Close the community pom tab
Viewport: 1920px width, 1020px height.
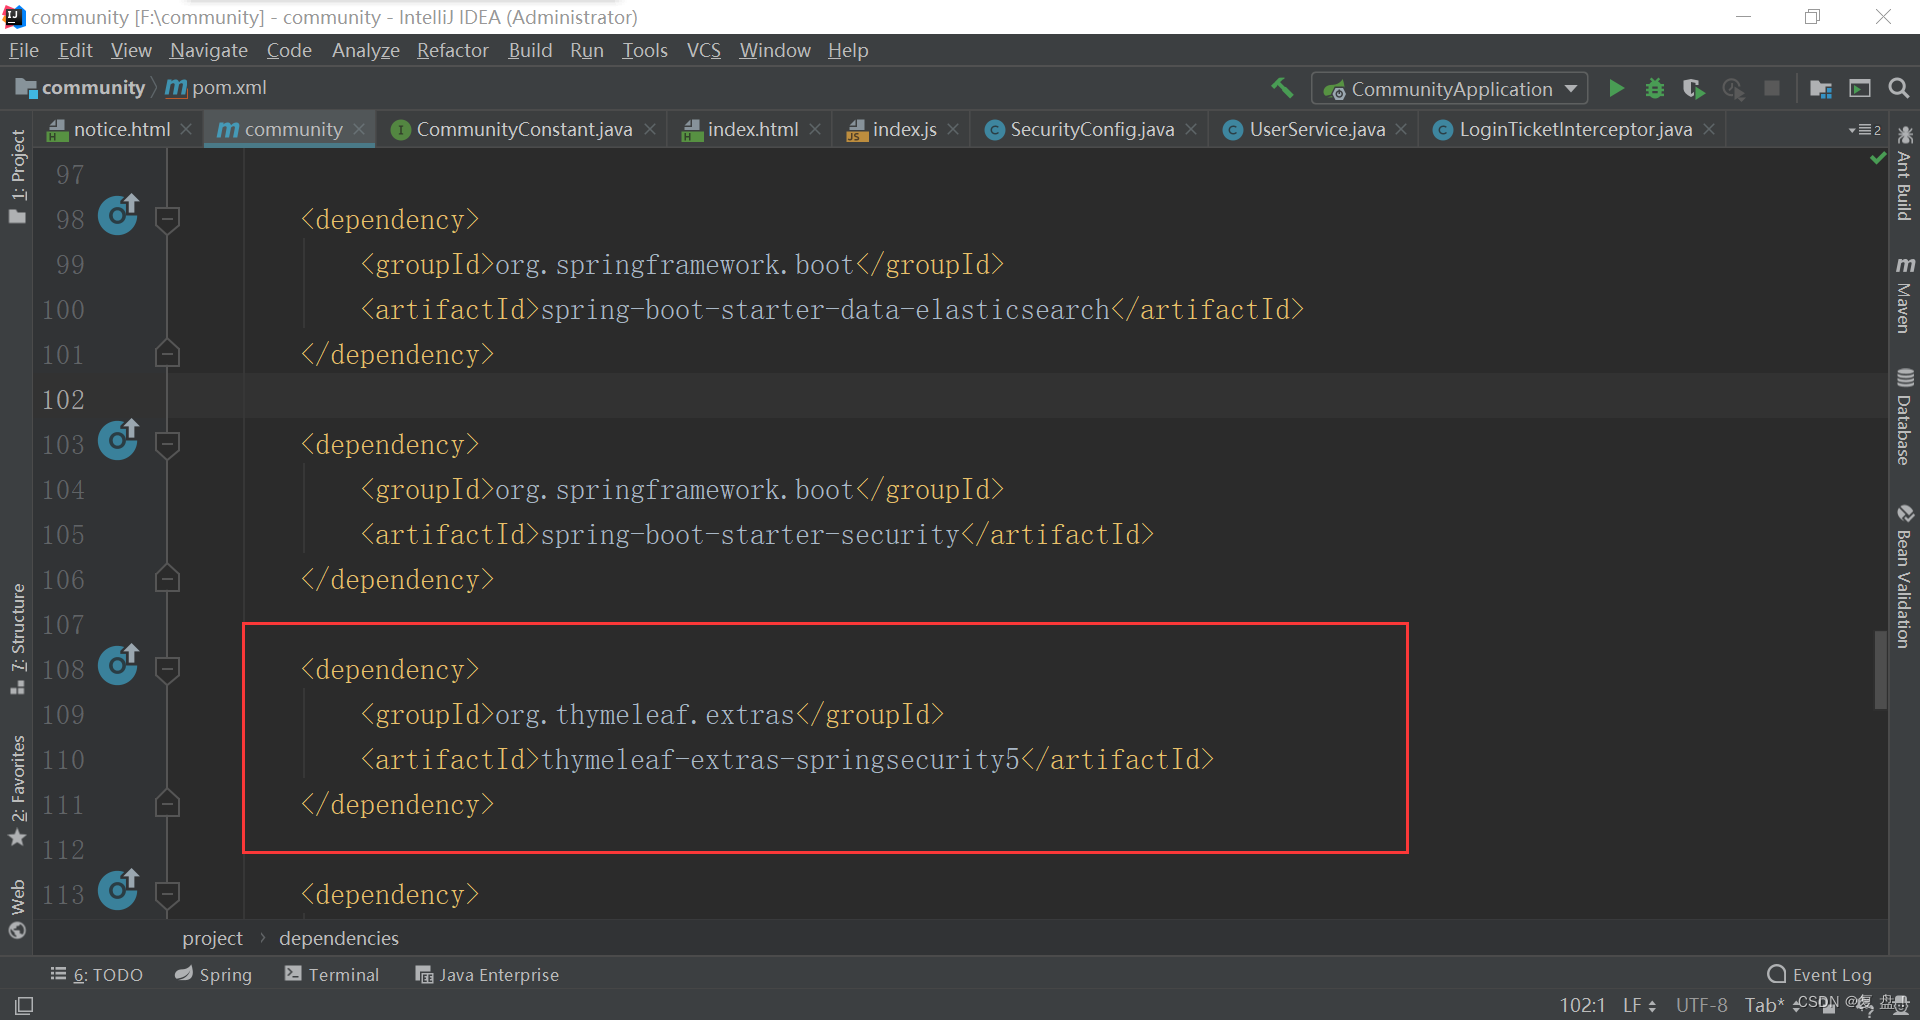(359, 129)
